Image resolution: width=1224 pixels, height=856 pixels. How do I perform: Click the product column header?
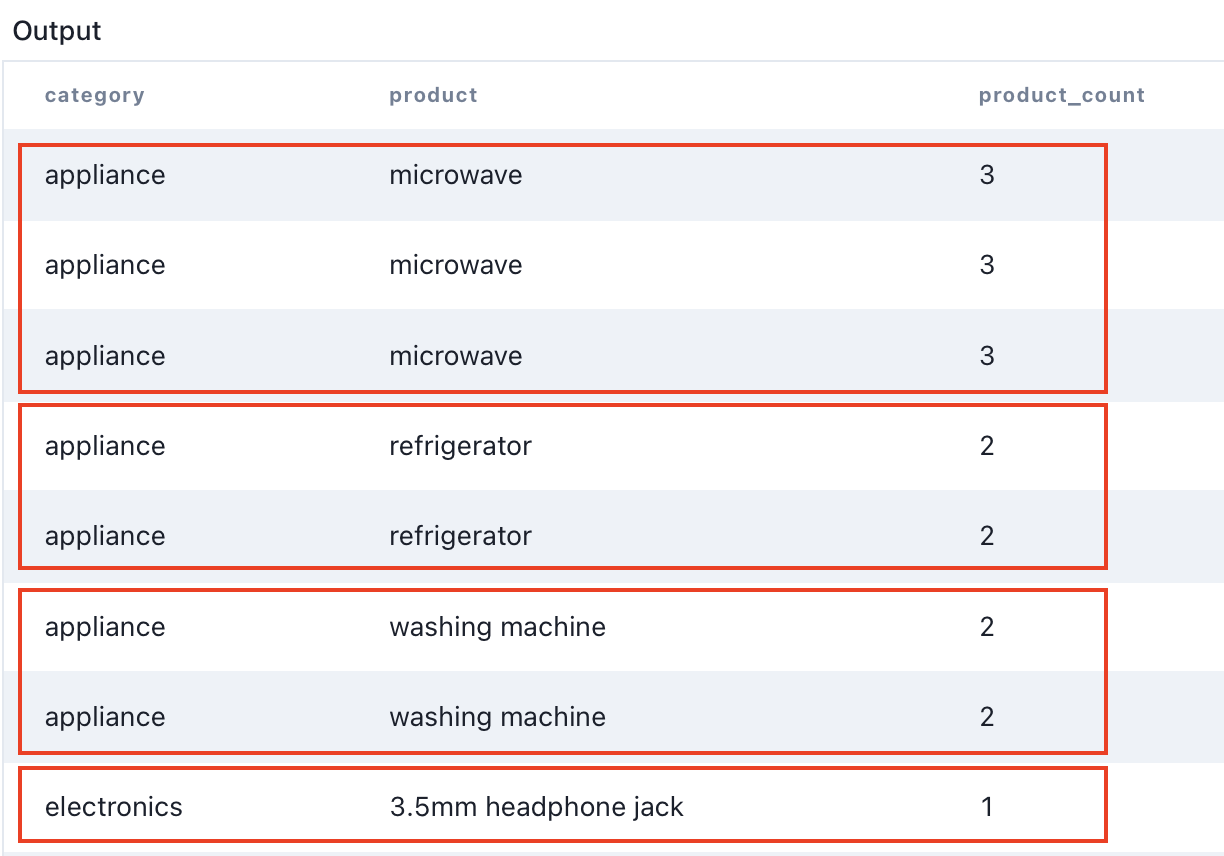point(433,96)
